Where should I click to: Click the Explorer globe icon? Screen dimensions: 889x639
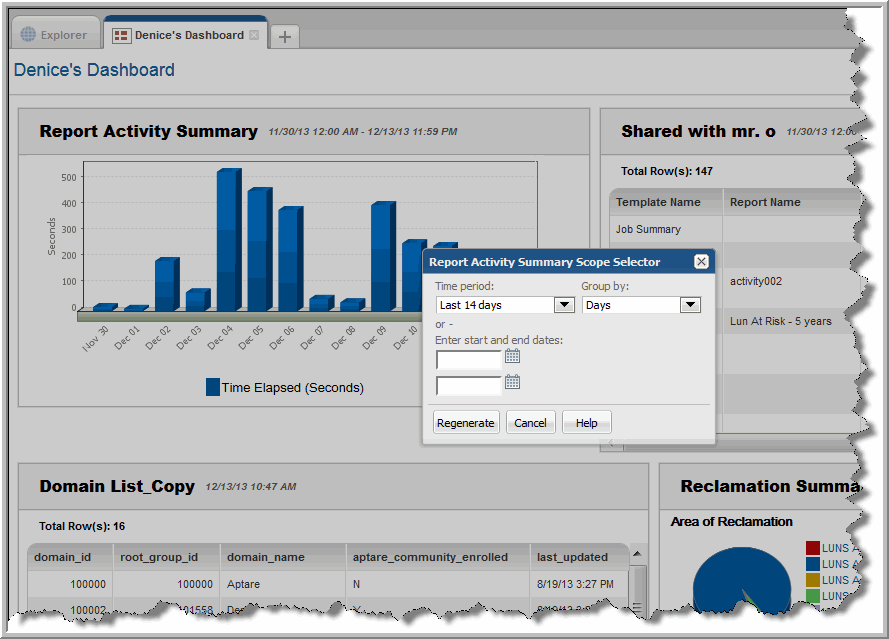[28, 35]
